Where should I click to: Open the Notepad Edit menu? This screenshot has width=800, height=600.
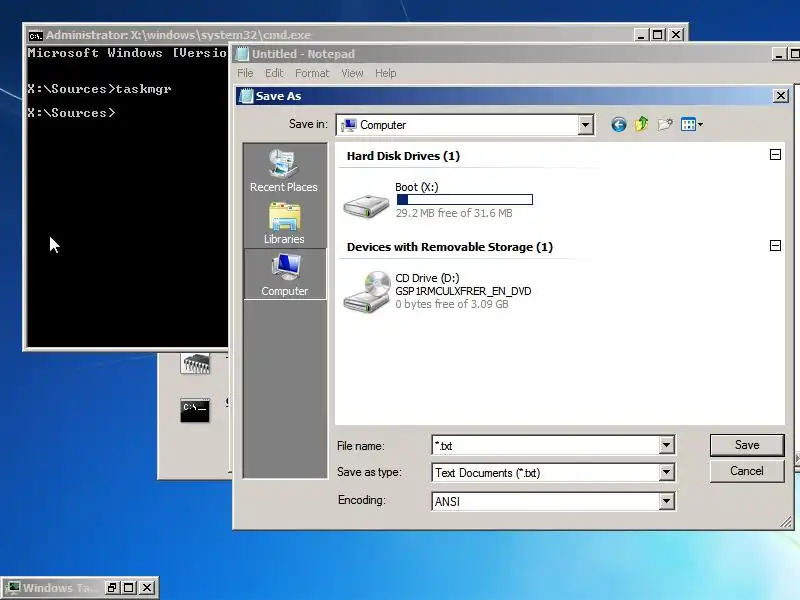pyautogui.click(x=274, y=73)
